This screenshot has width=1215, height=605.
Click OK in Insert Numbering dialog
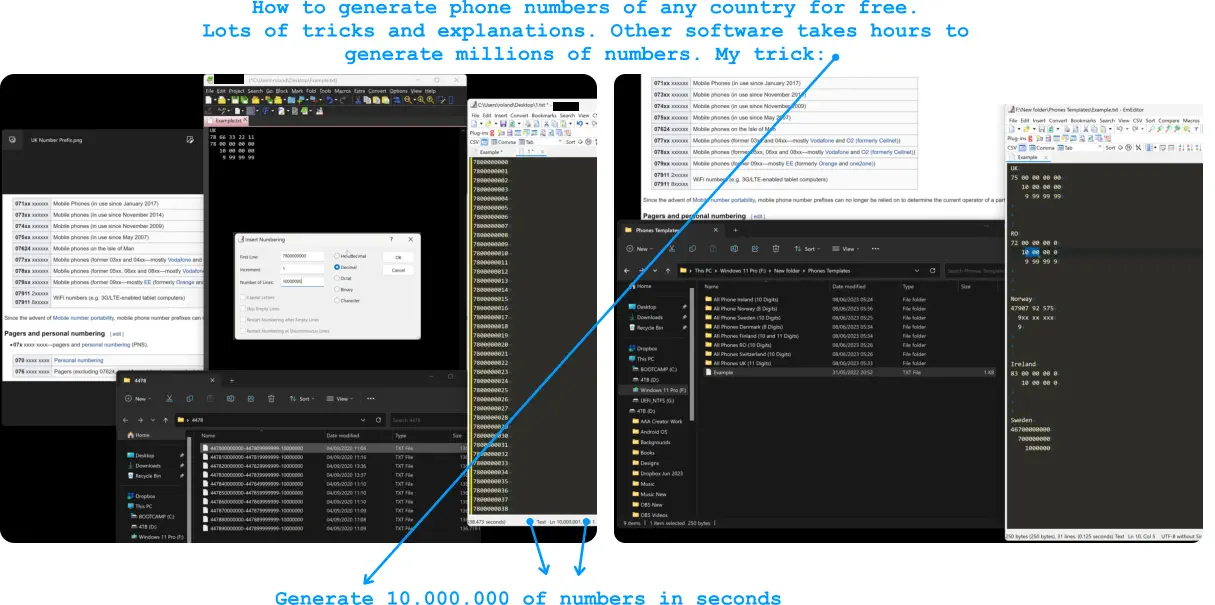[x=397, y=257]
